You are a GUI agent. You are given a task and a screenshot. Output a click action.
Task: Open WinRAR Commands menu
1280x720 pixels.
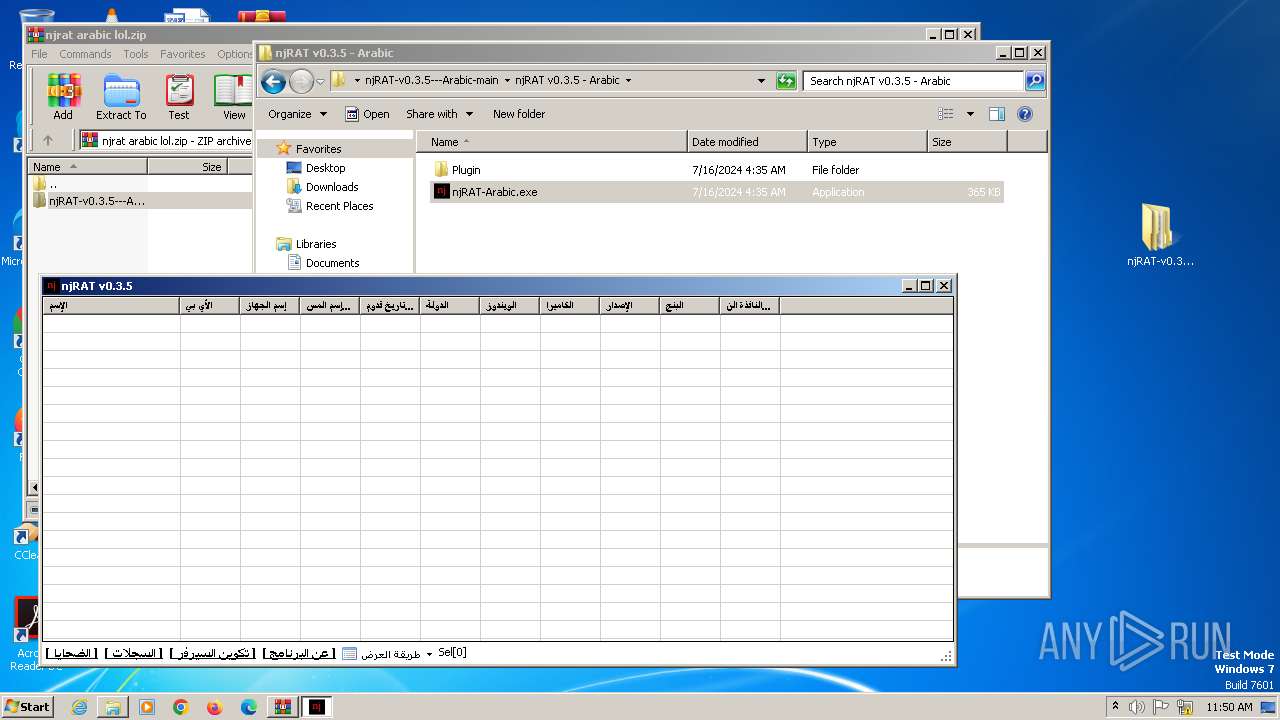point(85,54)
